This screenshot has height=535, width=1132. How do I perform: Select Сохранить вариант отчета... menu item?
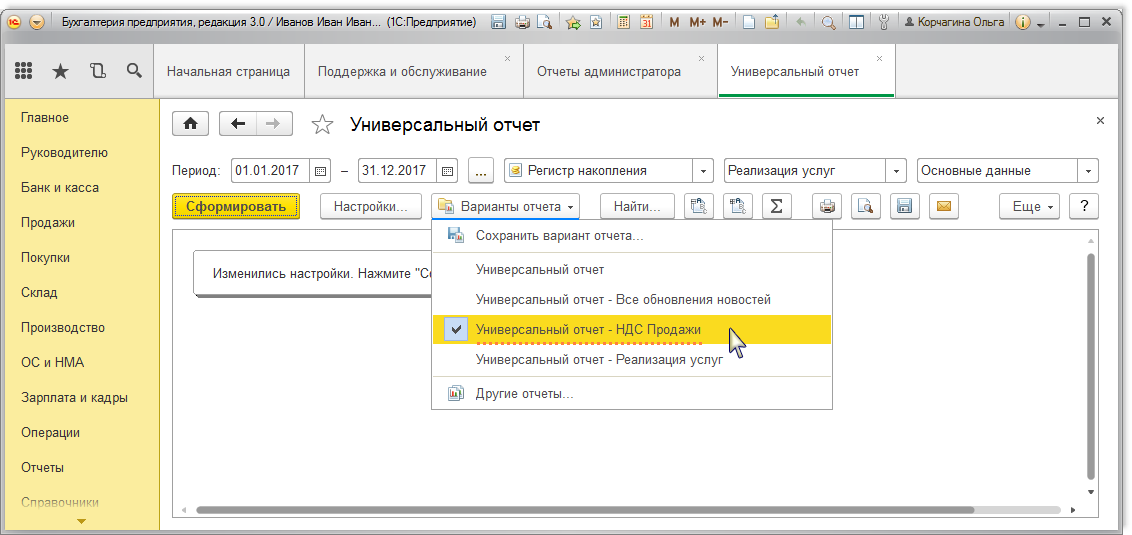[x=632, y=235]
